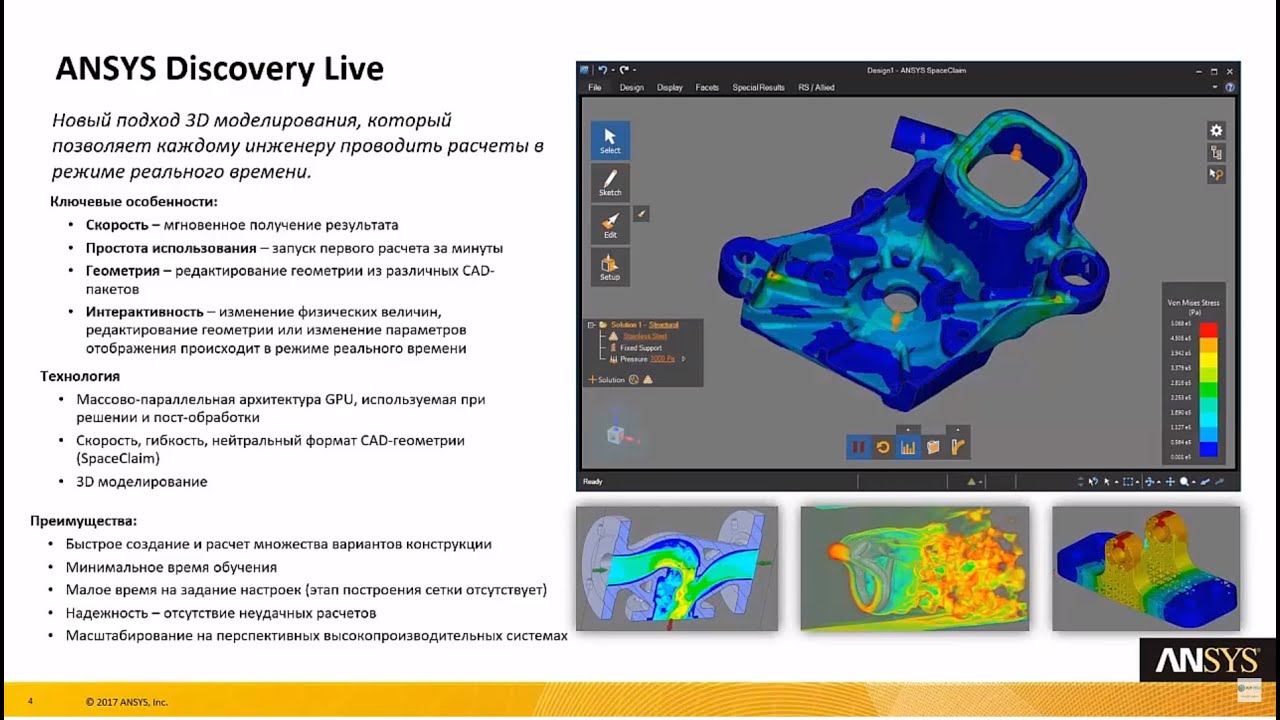This screenshot has height=720, width=1280.
Task: Open settings gear in the viewport corner
Action: coord(1216,131)
